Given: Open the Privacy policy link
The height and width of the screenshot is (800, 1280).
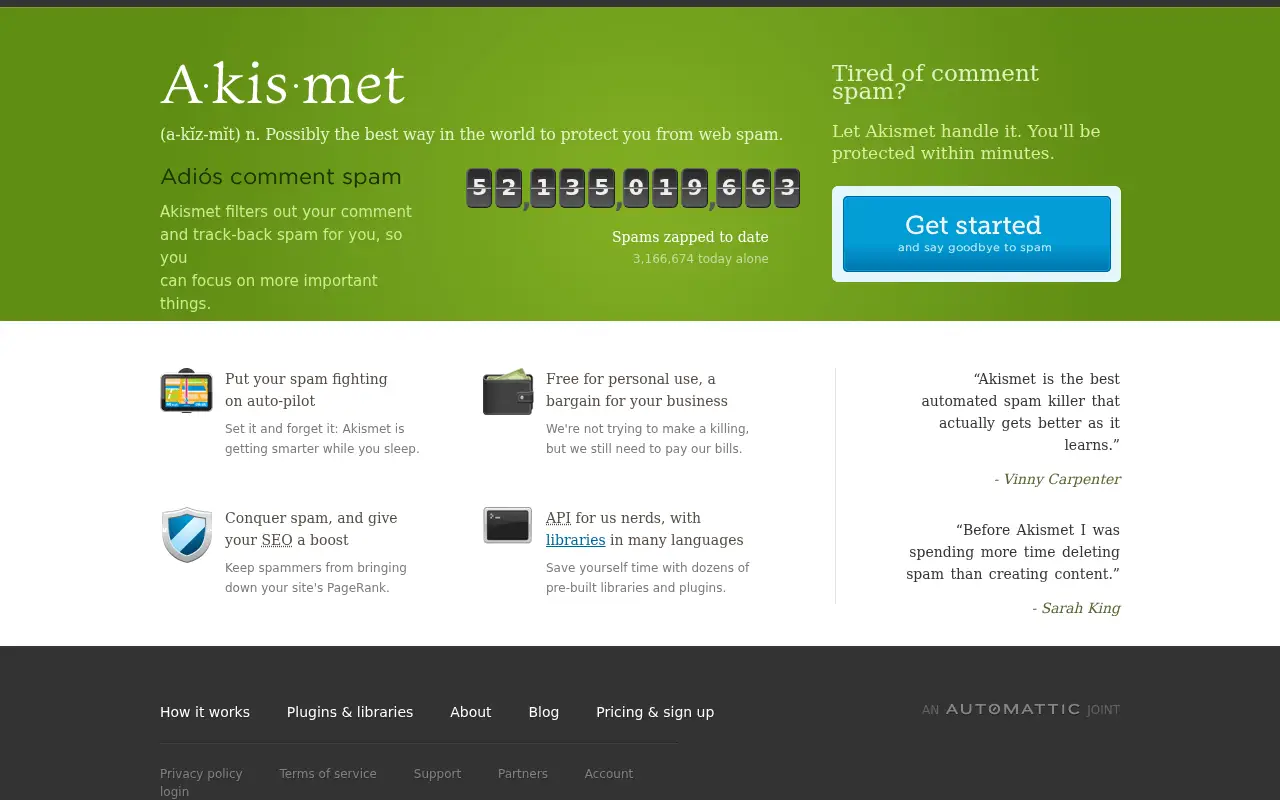Looking at the screenshot, I should (201, 774).
